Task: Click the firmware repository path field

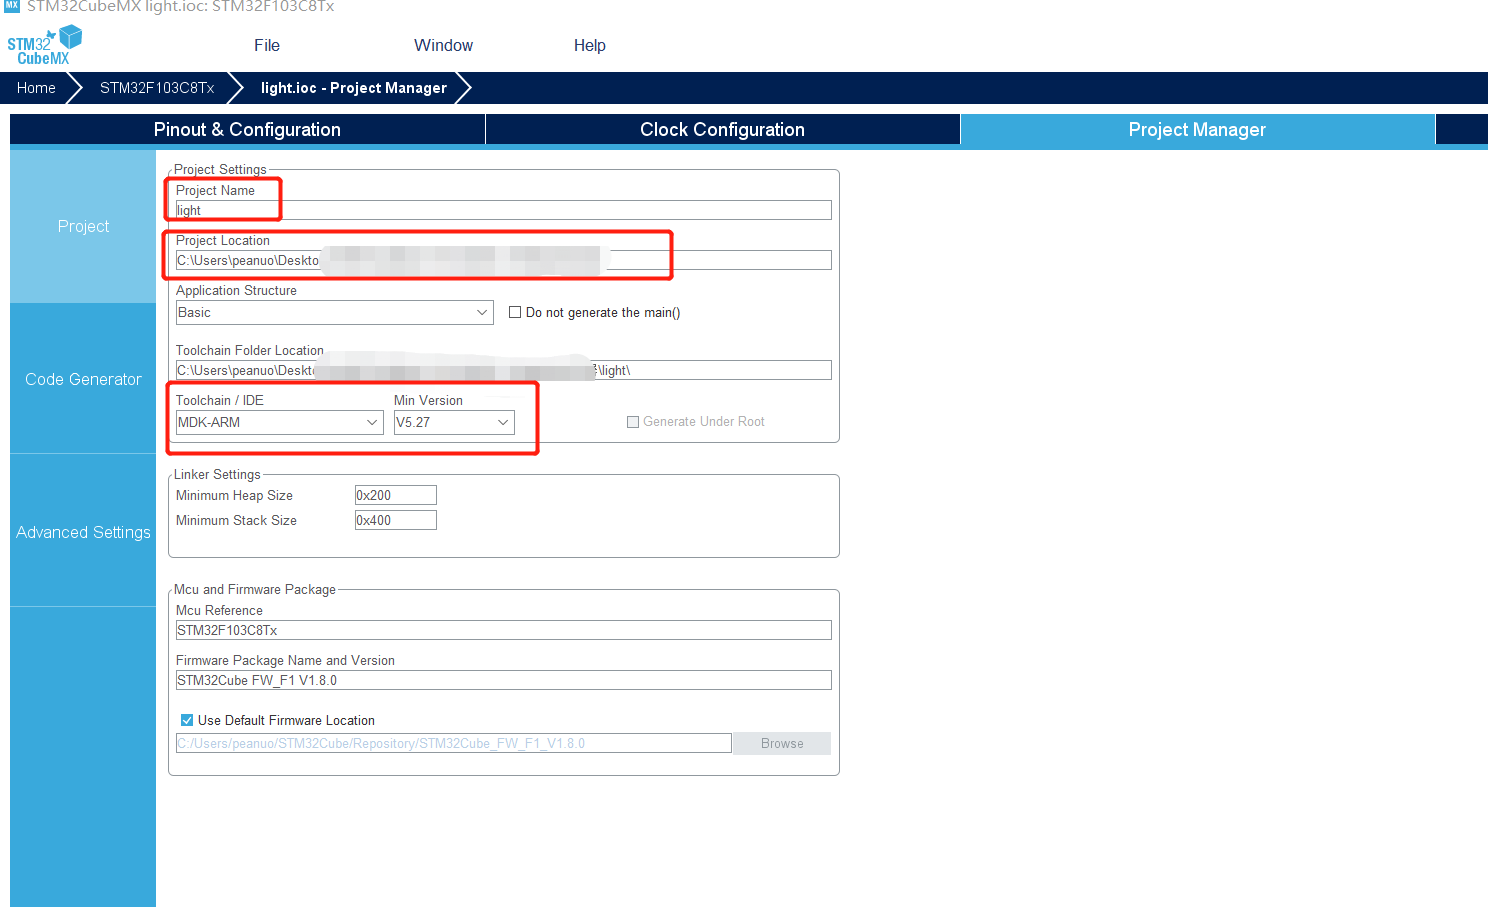Action: [454, 743]
